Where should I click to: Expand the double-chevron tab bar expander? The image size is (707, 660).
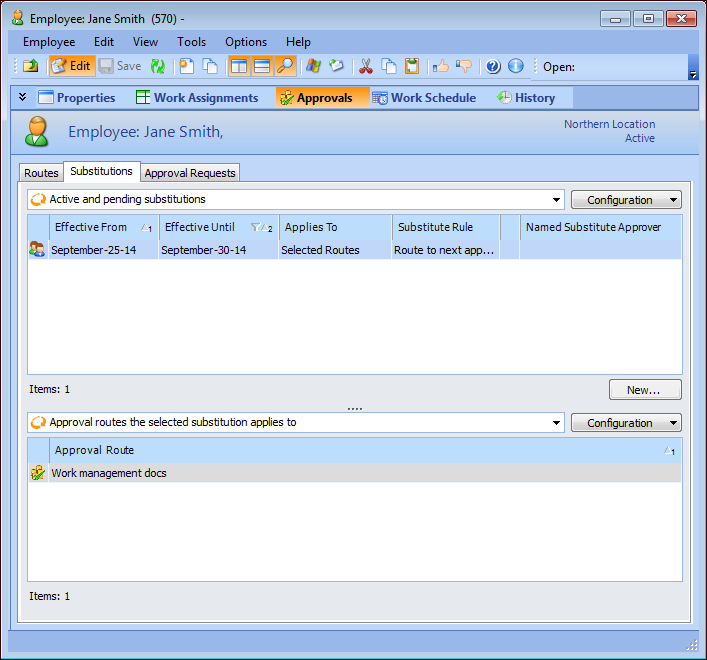tap(23, 97)
